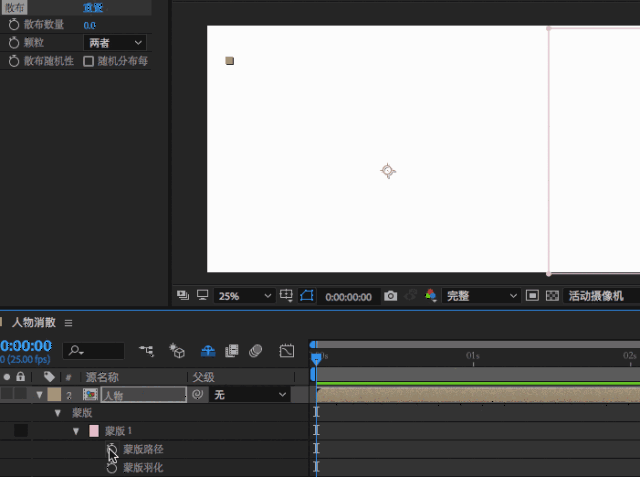This screenshot has height=477, width=640.
Task: Click the draft 3D cube icon
Action: click(x=177, y=351)
